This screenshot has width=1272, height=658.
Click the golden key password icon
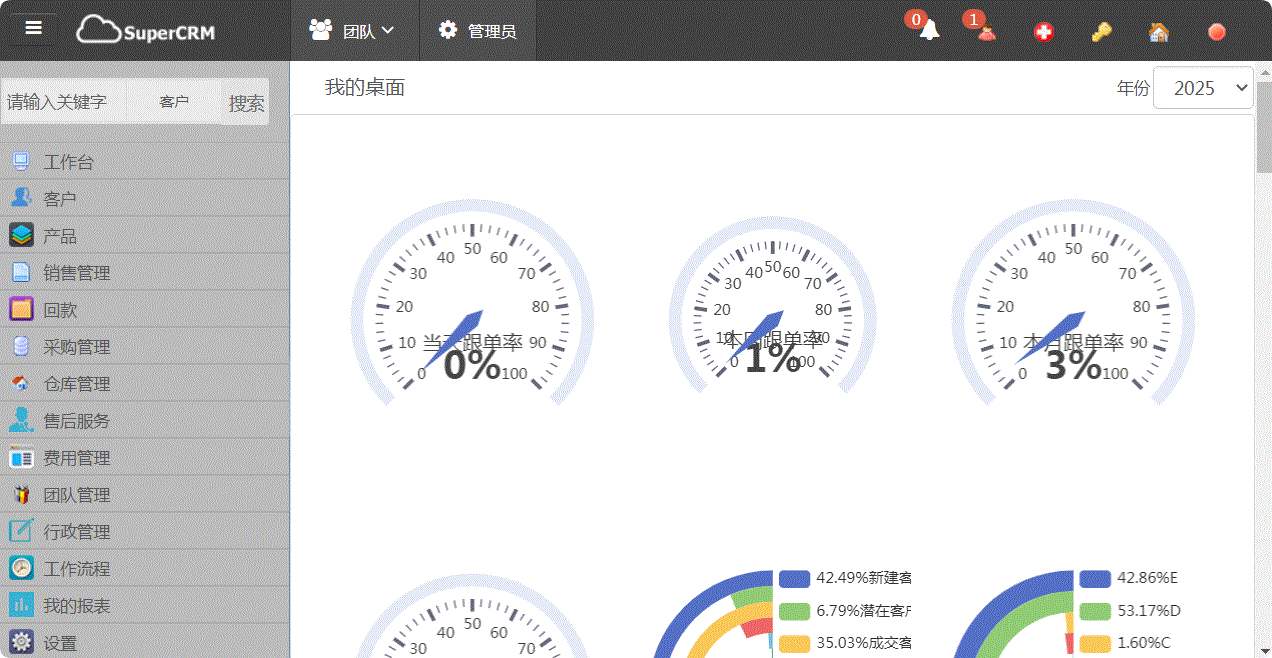[1101, 32]
